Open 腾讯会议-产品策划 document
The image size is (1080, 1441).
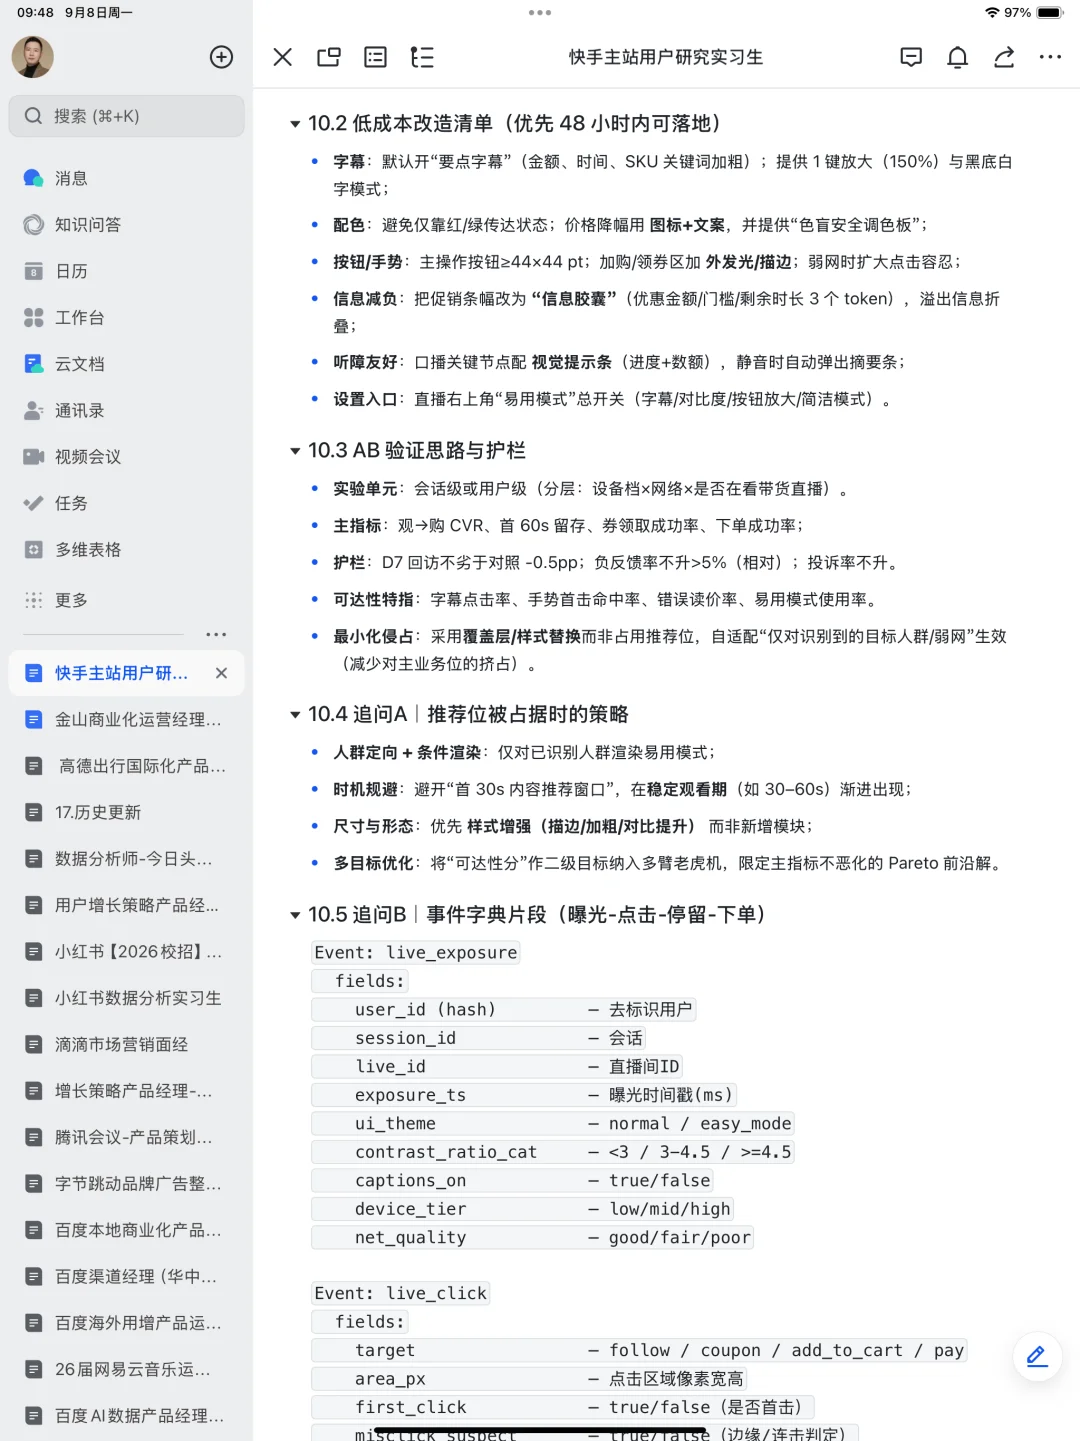[126, 1138]
